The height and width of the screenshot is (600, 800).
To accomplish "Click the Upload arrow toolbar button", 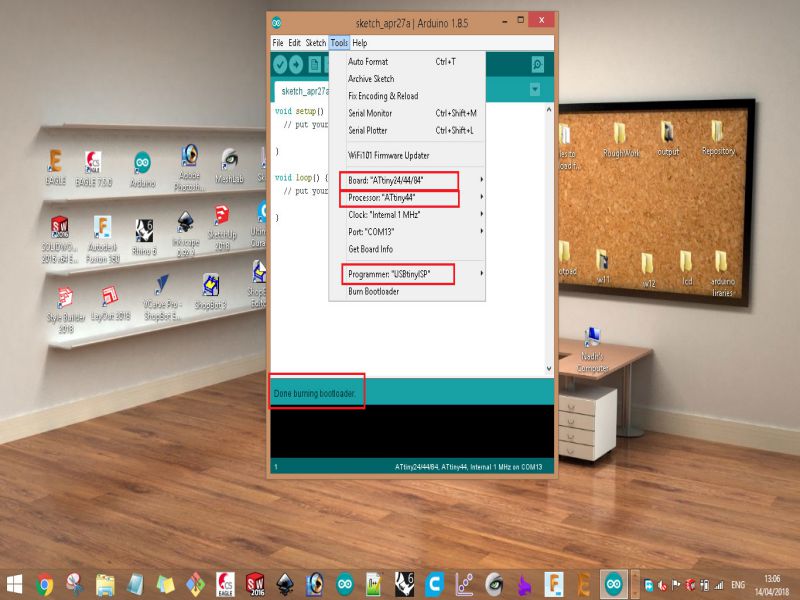I will point(296,64).
